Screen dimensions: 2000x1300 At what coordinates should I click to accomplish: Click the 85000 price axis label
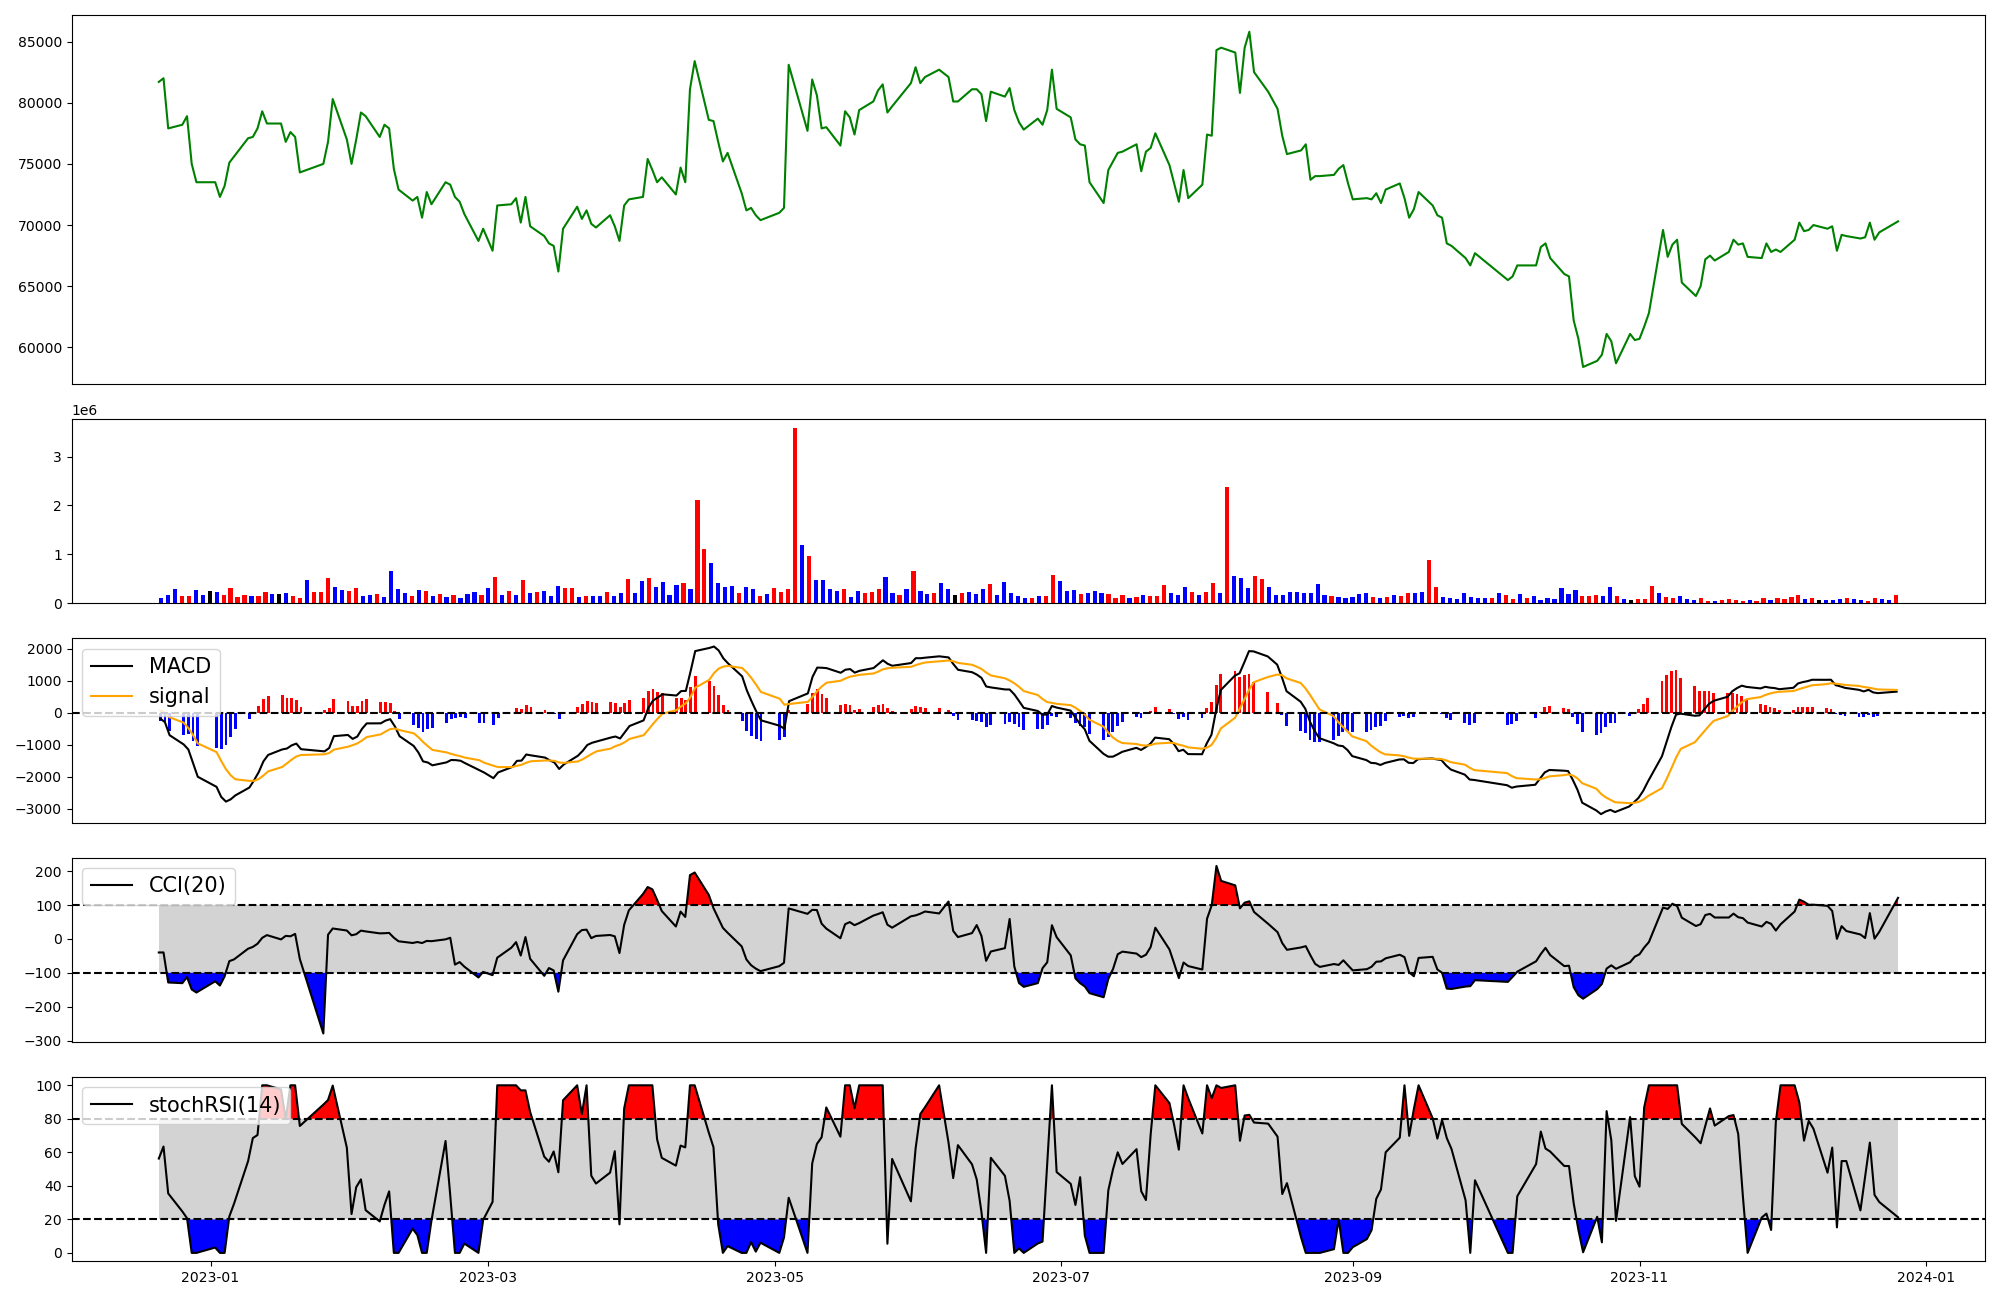coord(40,42)
